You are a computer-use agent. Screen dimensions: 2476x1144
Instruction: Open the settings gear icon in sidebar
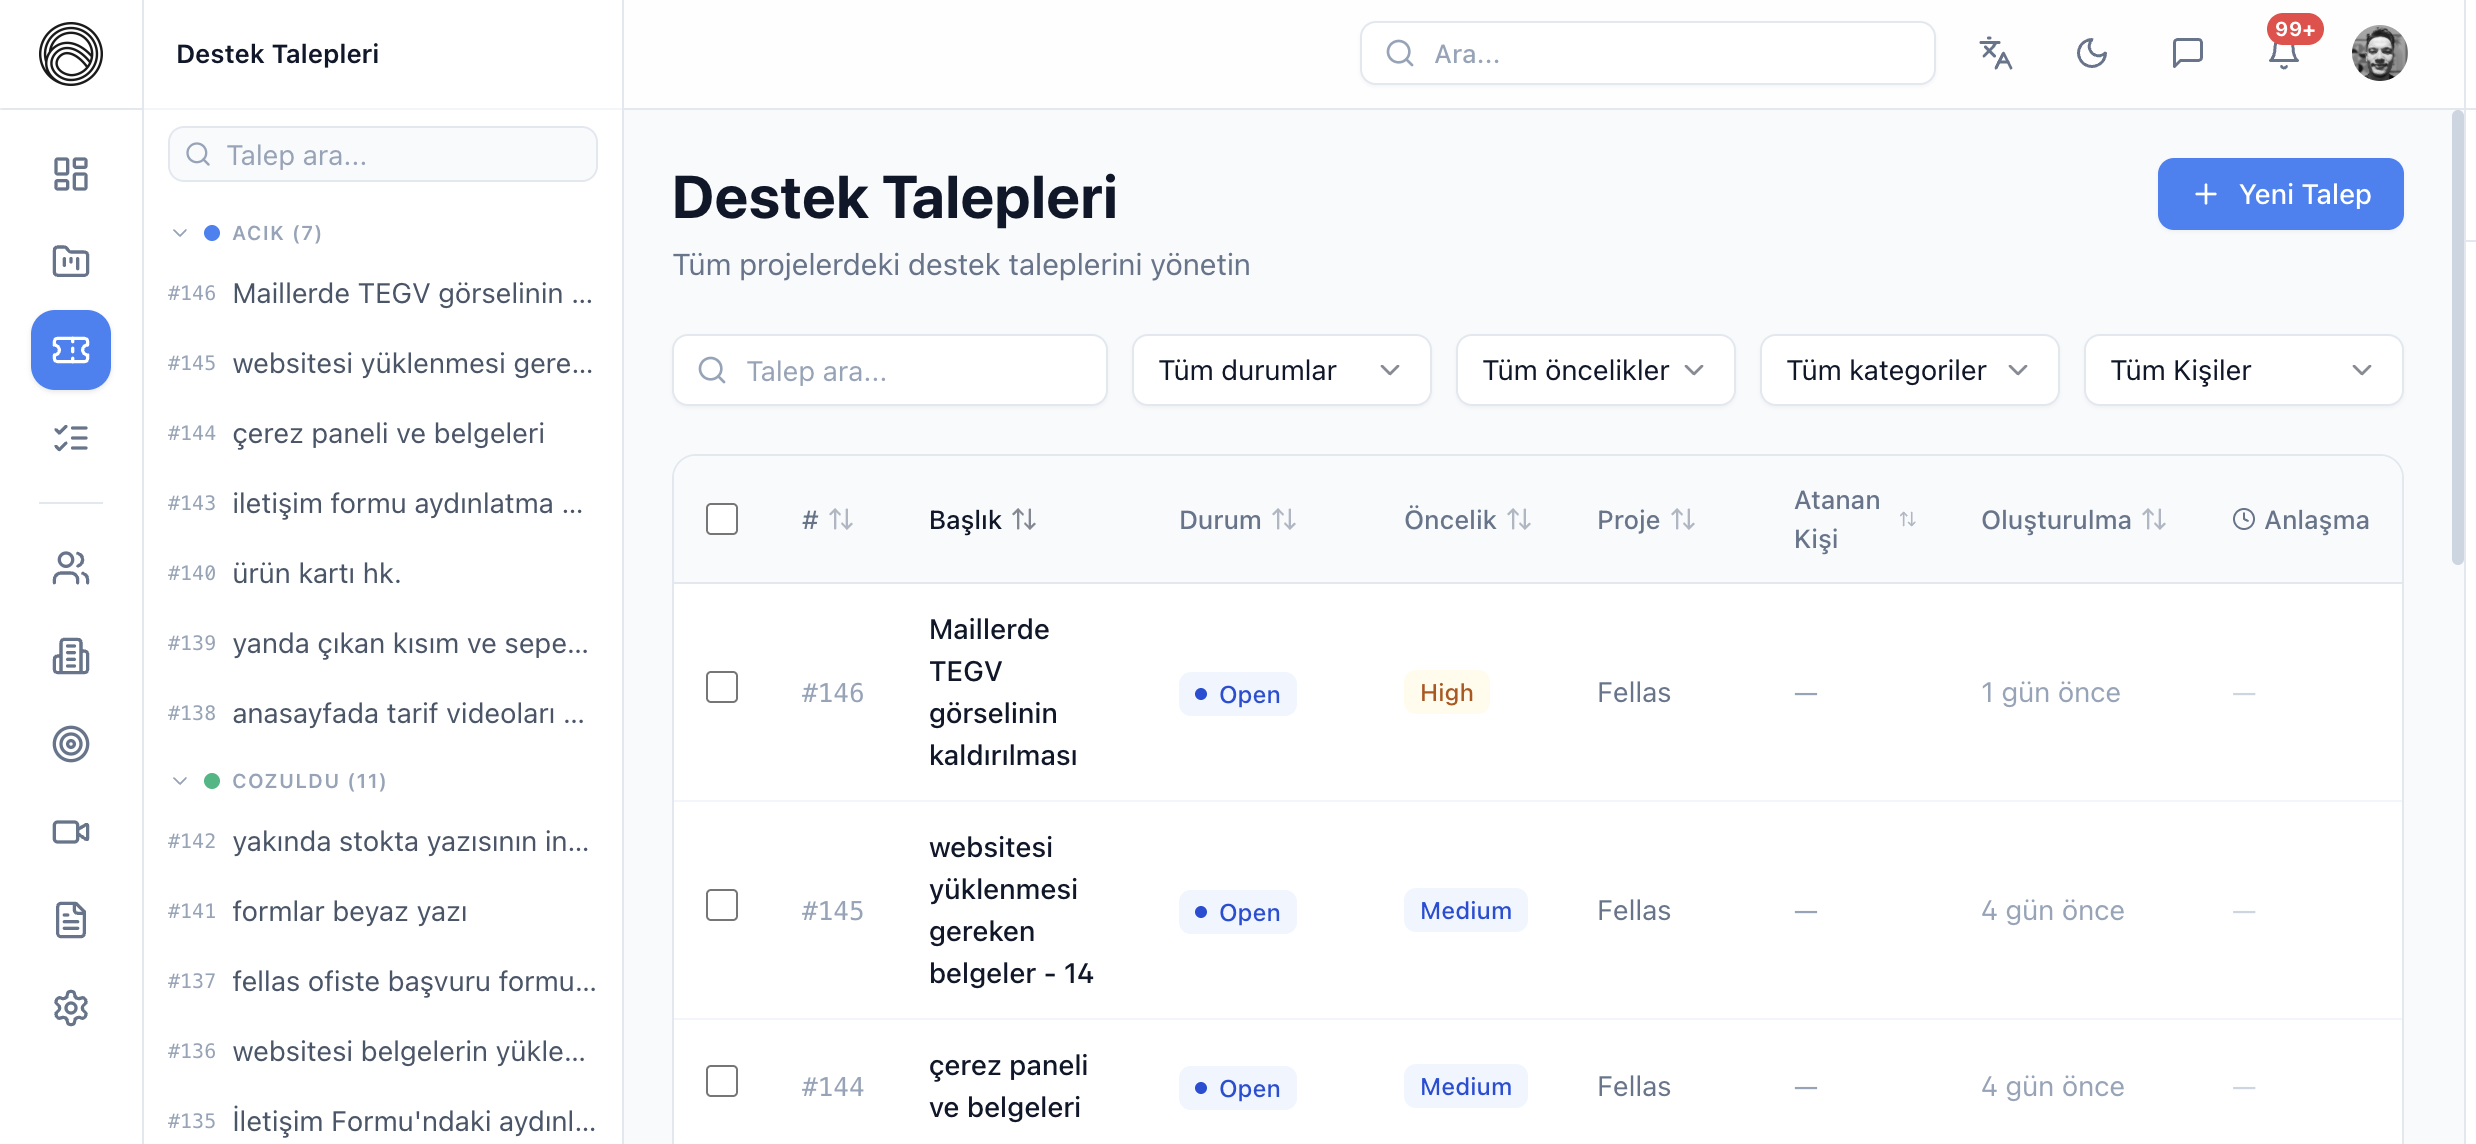point(71,1008)
